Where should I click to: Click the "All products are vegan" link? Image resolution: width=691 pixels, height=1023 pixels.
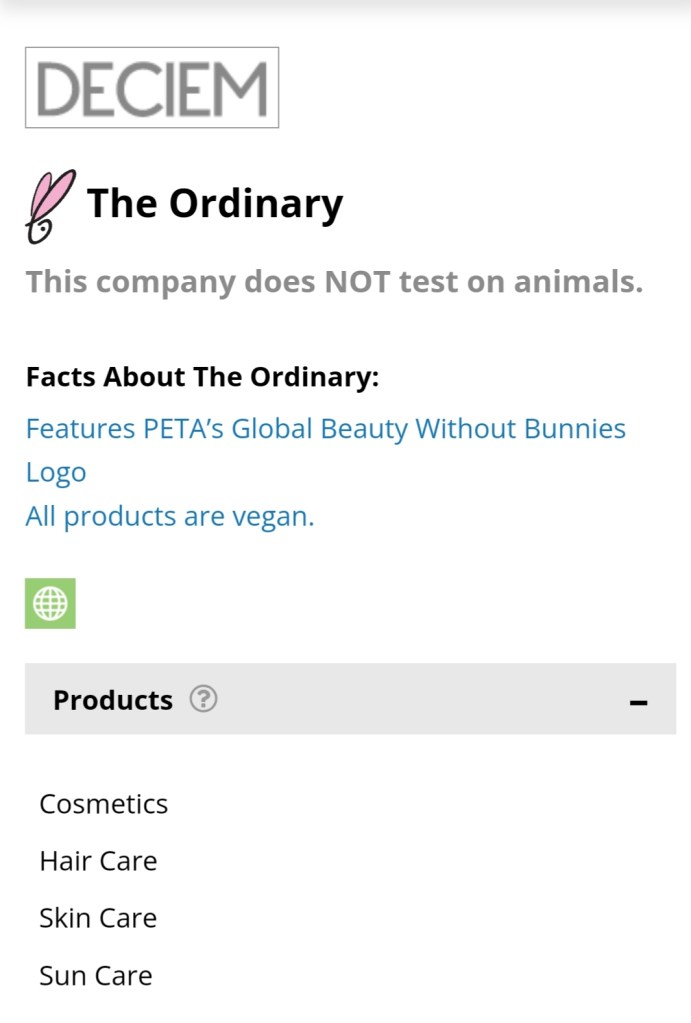[x=170, y=517]
